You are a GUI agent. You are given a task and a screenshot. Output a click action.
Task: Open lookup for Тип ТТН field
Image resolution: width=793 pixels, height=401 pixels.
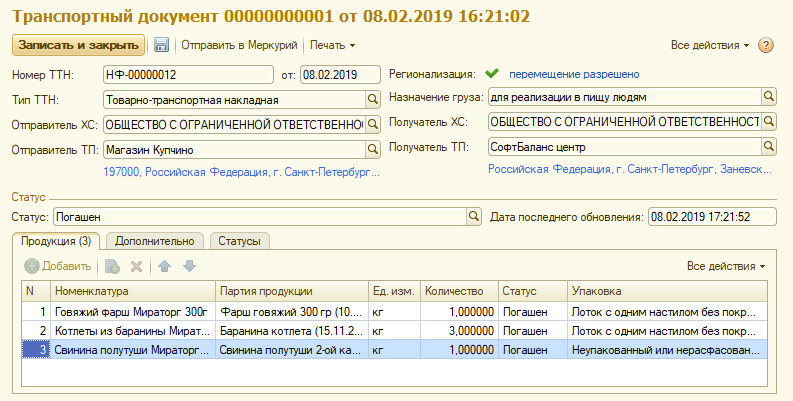[372, 99]
